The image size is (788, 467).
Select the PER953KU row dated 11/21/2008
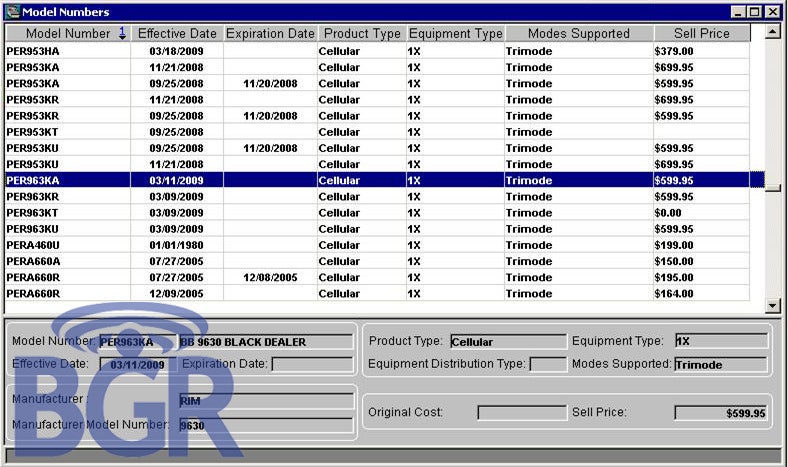point(377,164)
